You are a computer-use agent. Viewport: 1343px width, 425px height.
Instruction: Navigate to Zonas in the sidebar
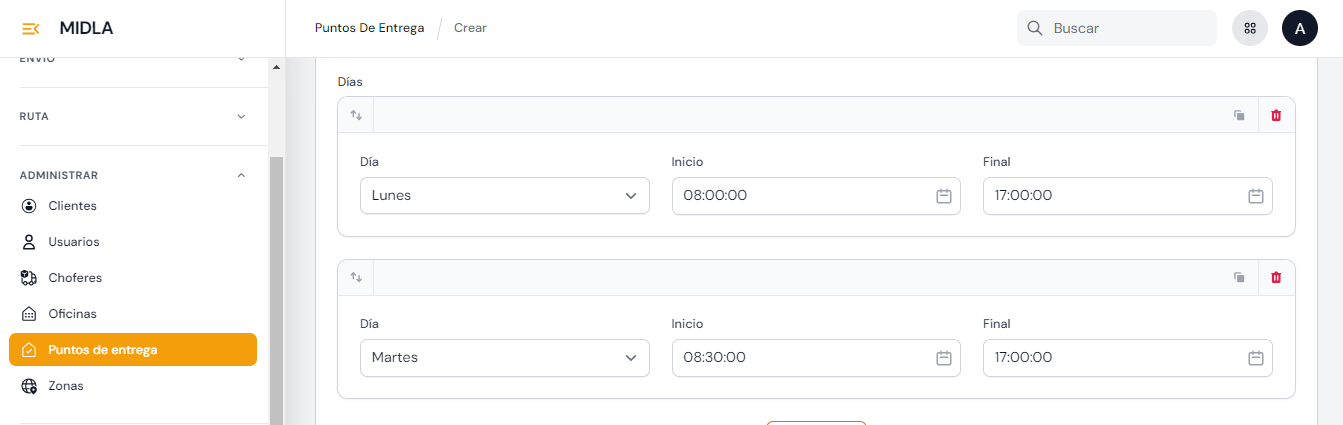[66, 386]
